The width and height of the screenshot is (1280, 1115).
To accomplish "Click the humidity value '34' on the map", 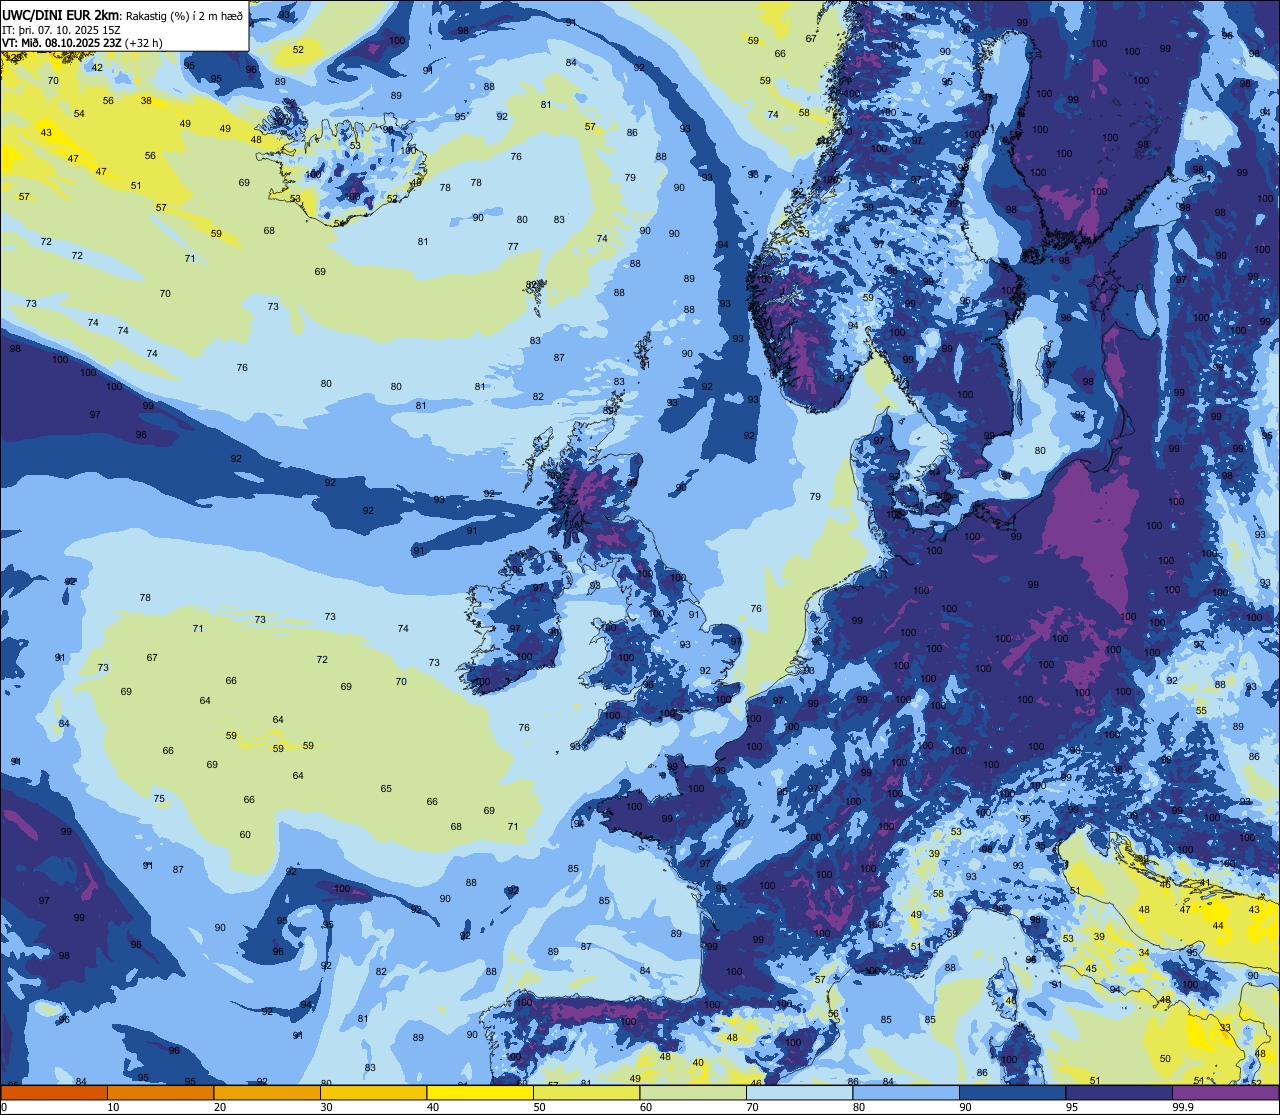I will pos(1144,953).
